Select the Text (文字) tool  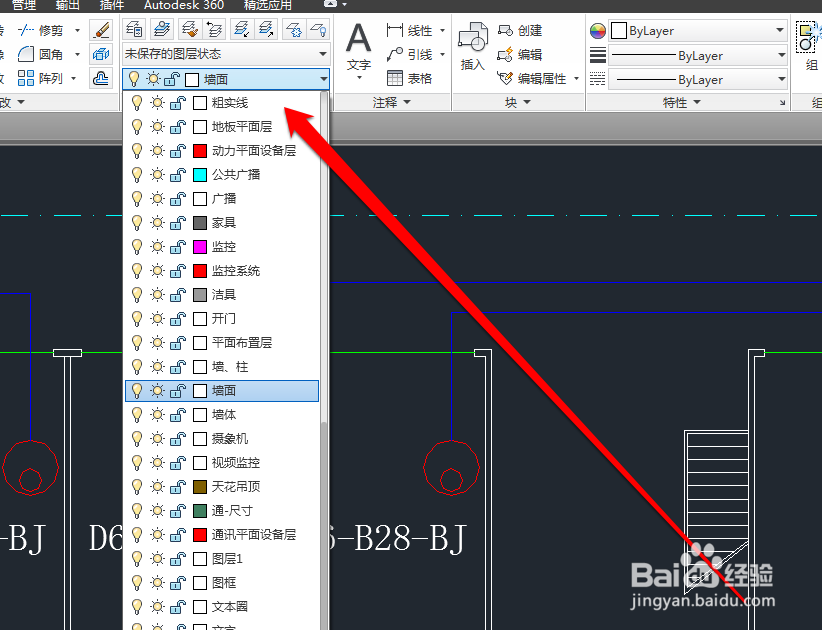click(x=359, y=46)
